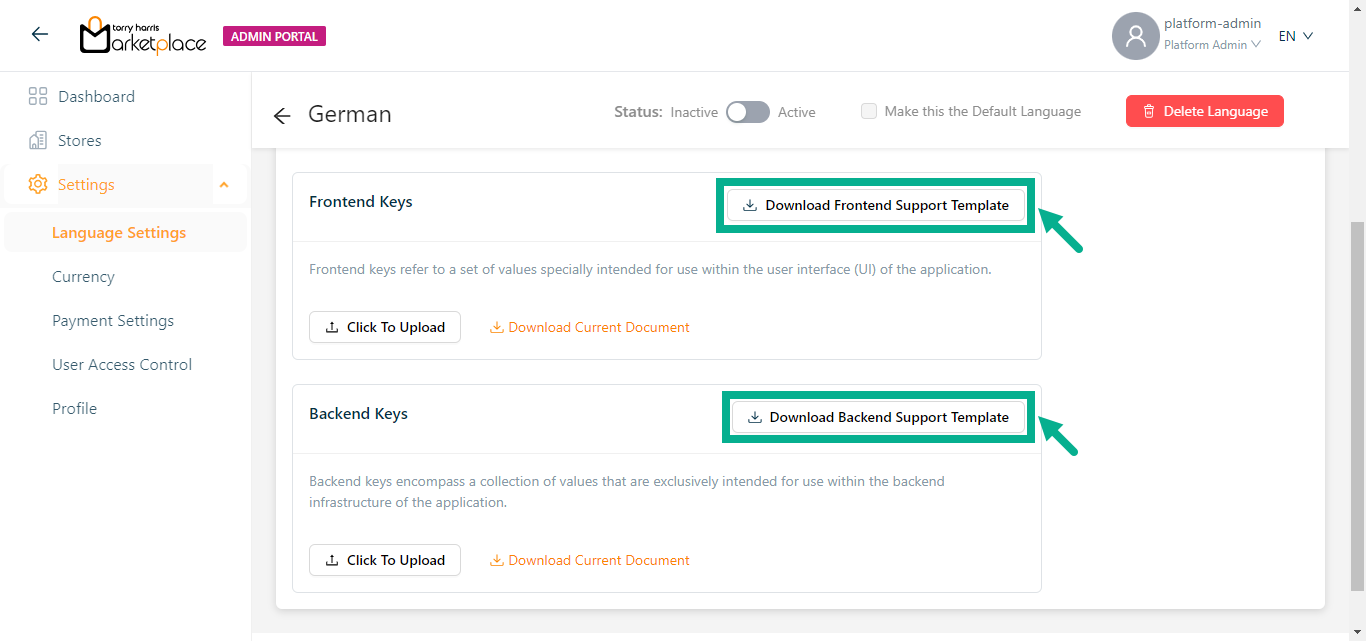Viewport: 1366px width, 641px height.
Task: Check Make this the Default Language
Action: 869,112
